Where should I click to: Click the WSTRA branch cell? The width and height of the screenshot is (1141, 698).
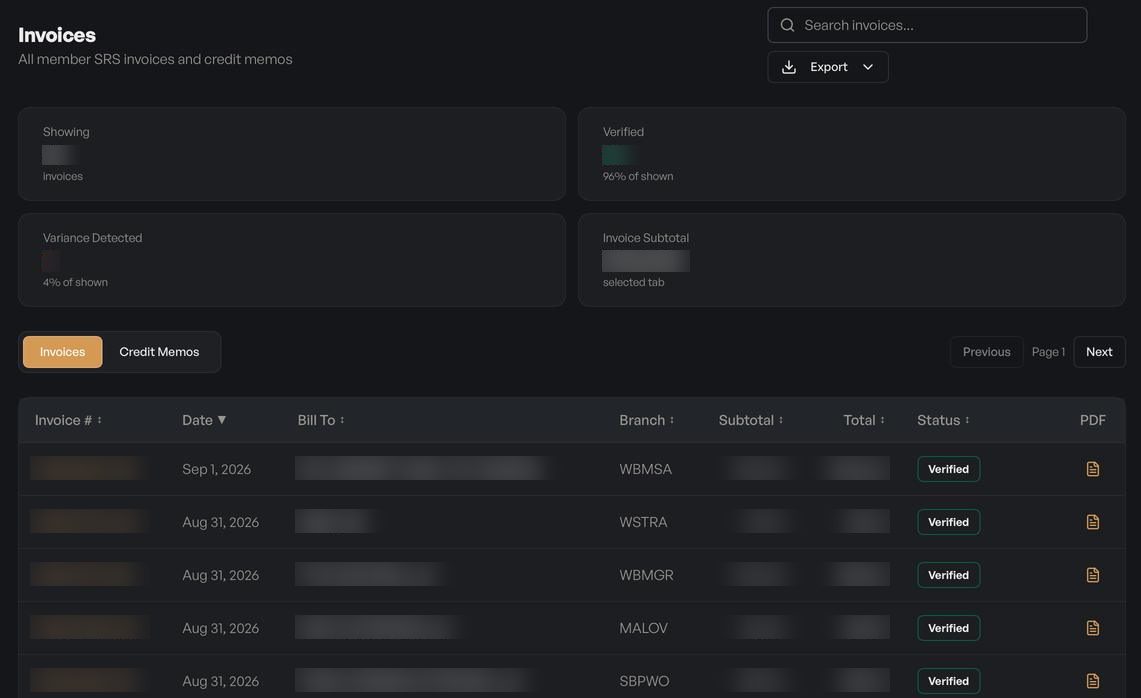(x=643, y=523)
